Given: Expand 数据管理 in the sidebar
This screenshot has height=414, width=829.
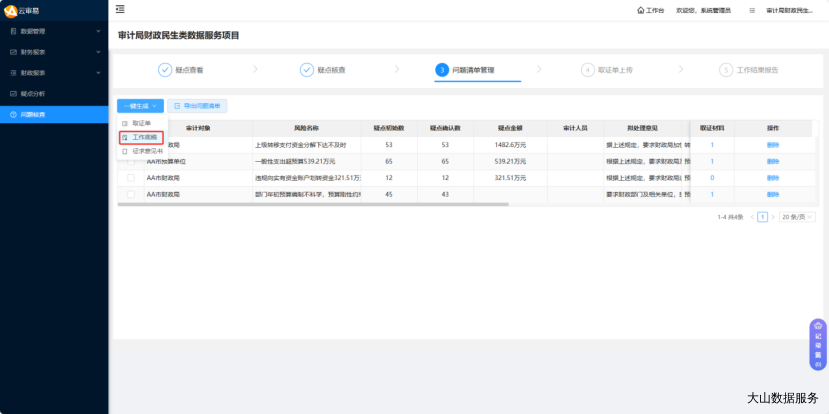Looking at the screenshot, I should pos(54,31).
